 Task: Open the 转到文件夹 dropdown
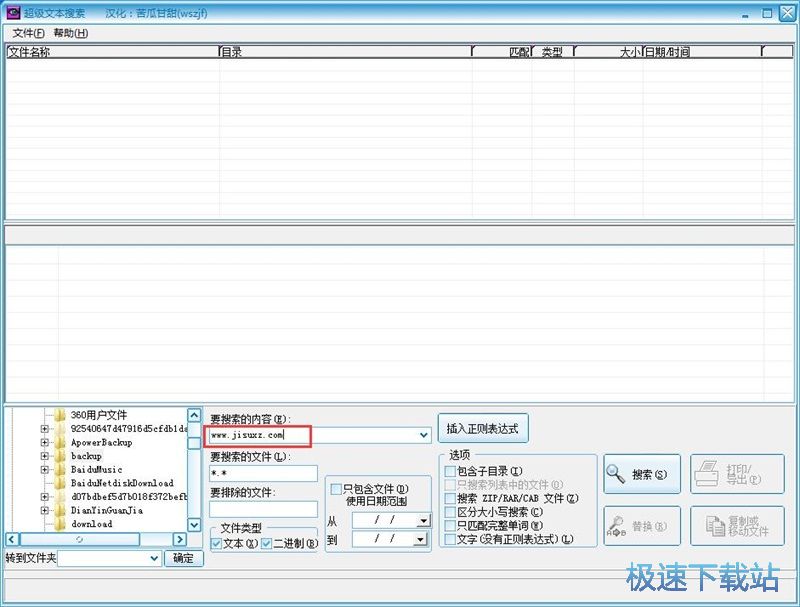154,559
